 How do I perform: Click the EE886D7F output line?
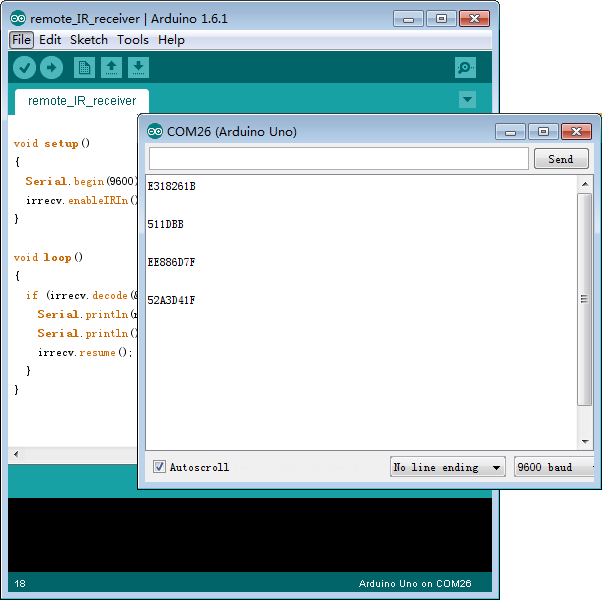tap(172, 262)
